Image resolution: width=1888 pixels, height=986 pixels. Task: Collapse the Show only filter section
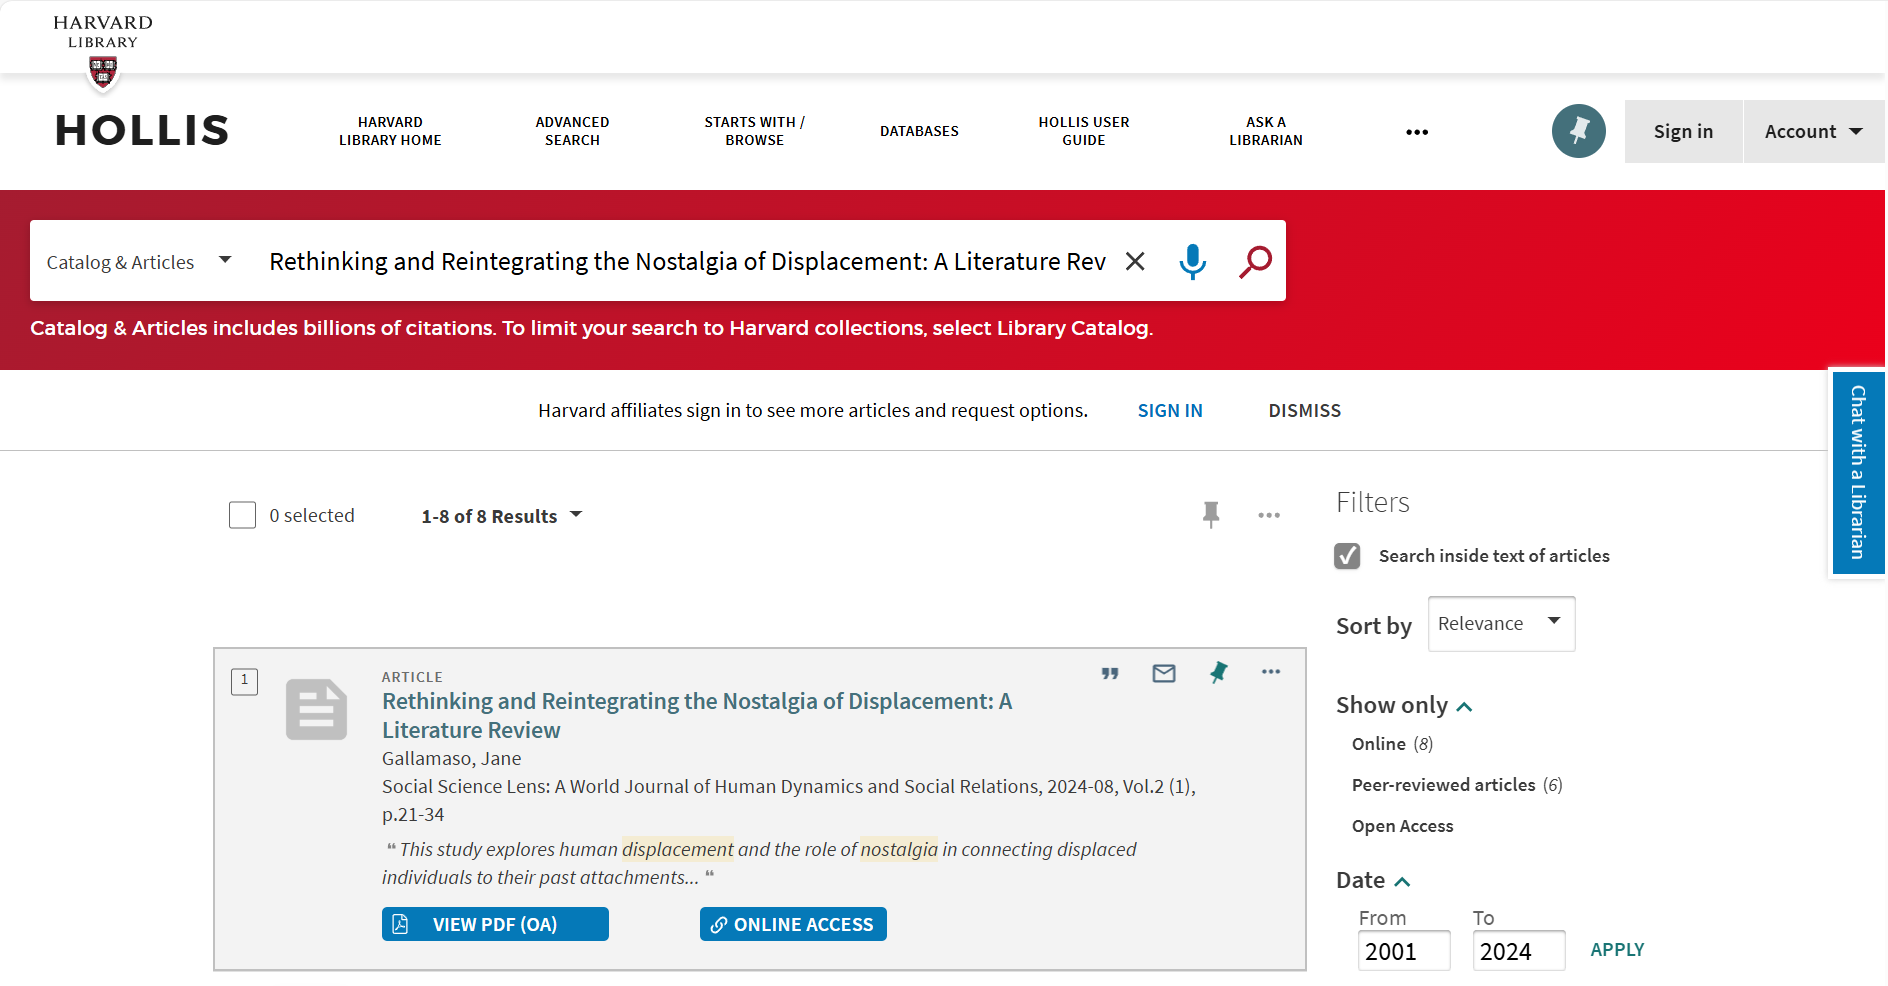[1404, 706]
